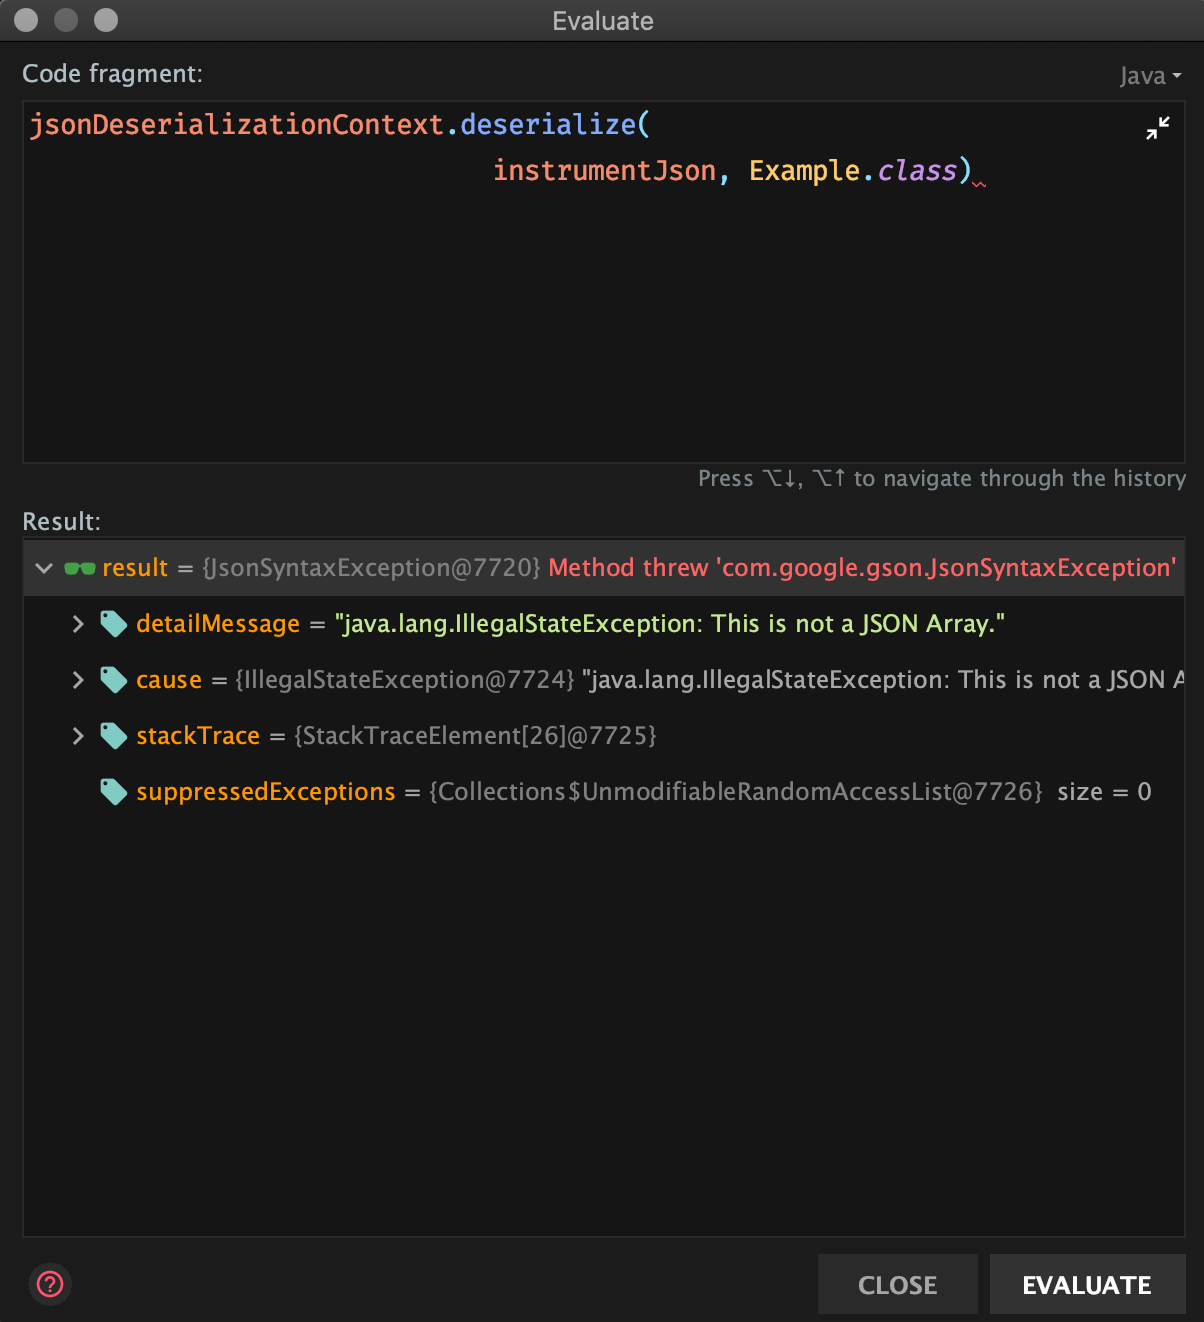
Task: Click the tag icon beside suppressedExceptions
Action: pos(114,792)
